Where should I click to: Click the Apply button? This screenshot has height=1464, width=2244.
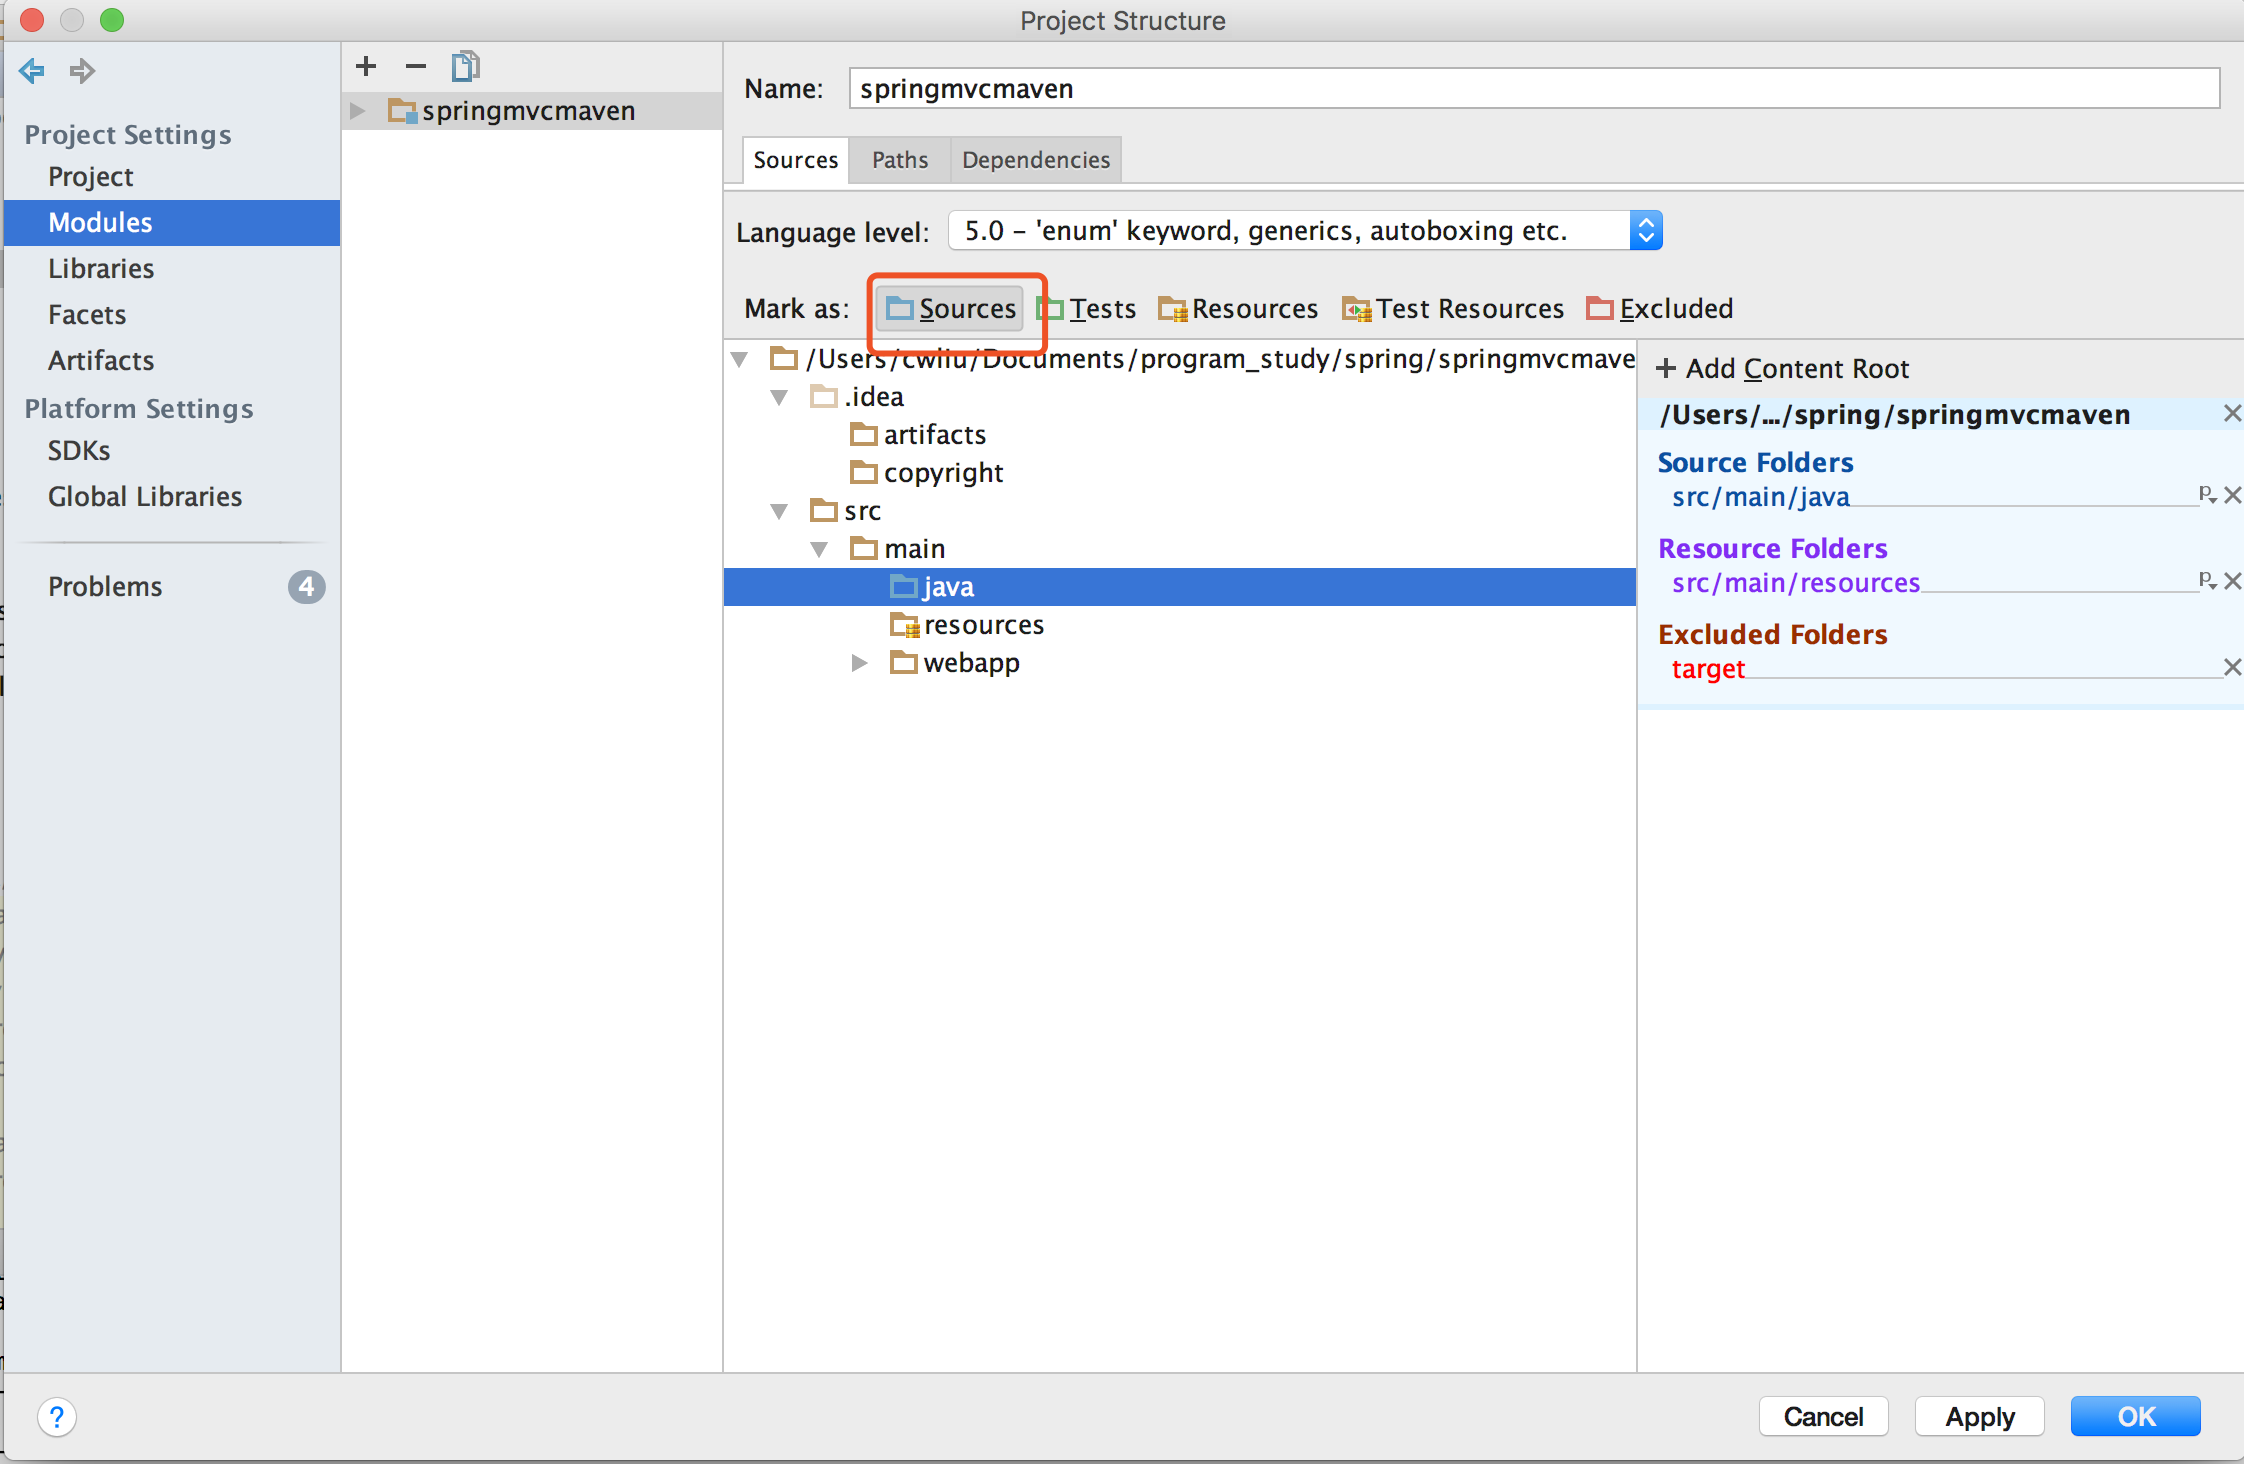[x=1980, y=1417]
